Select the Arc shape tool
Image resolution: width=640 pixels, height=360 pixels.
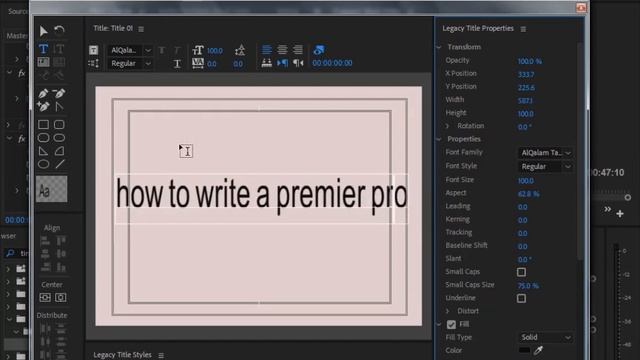59,151
